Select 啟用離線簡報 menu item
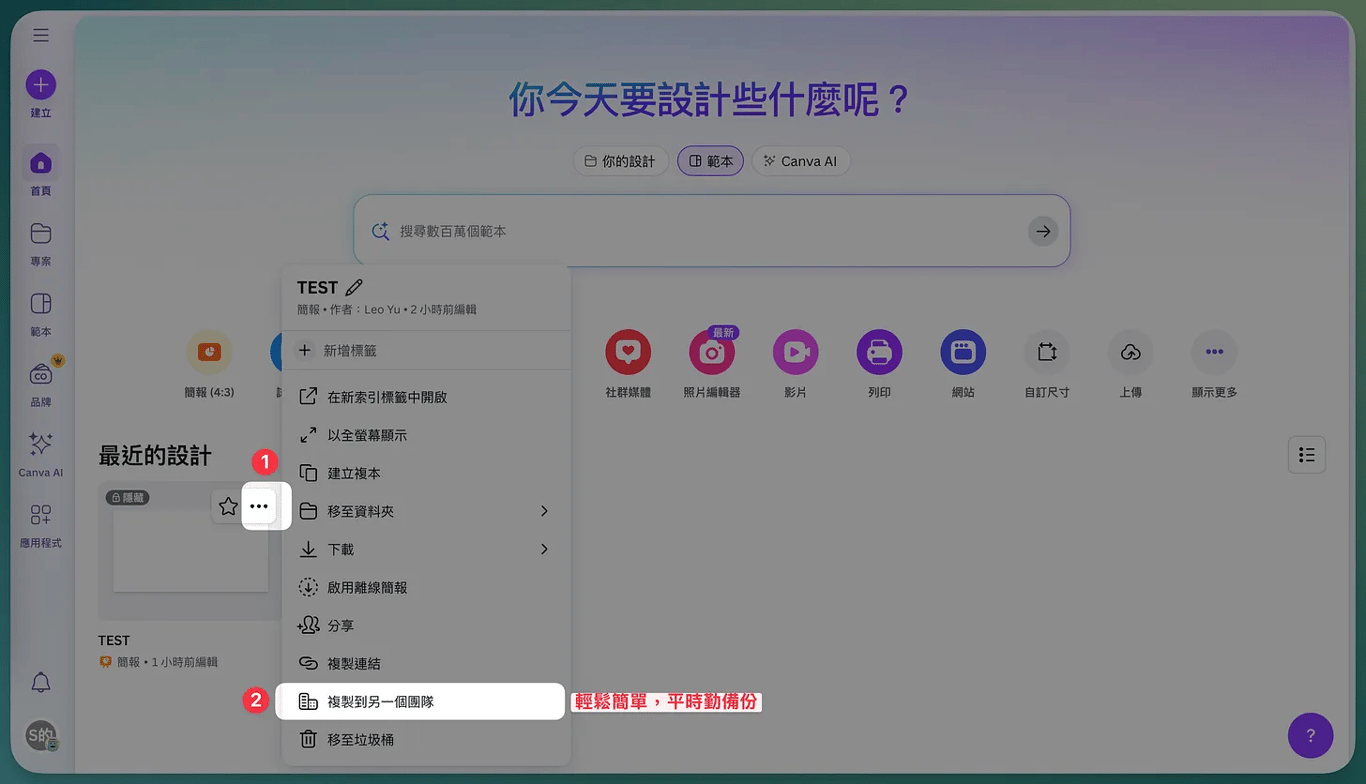 tap(426, 587)
